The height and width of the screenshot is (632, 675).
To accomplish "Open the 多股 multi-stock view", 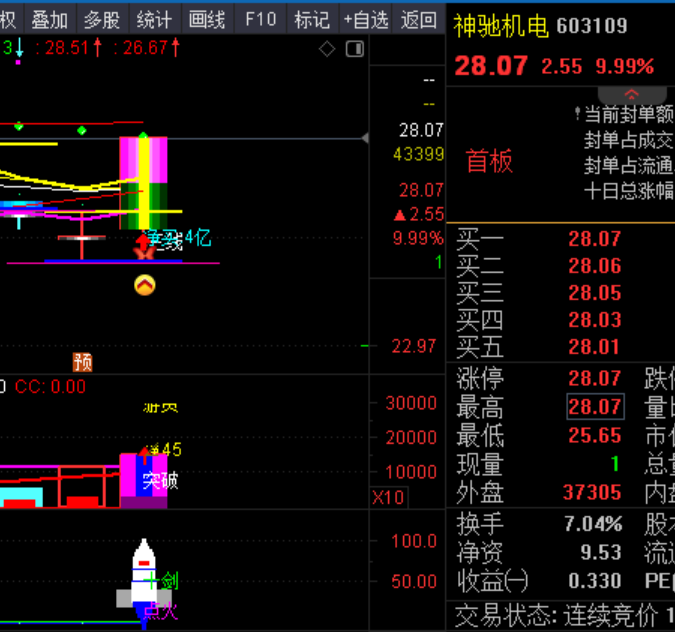I will [x=102, y=19].
